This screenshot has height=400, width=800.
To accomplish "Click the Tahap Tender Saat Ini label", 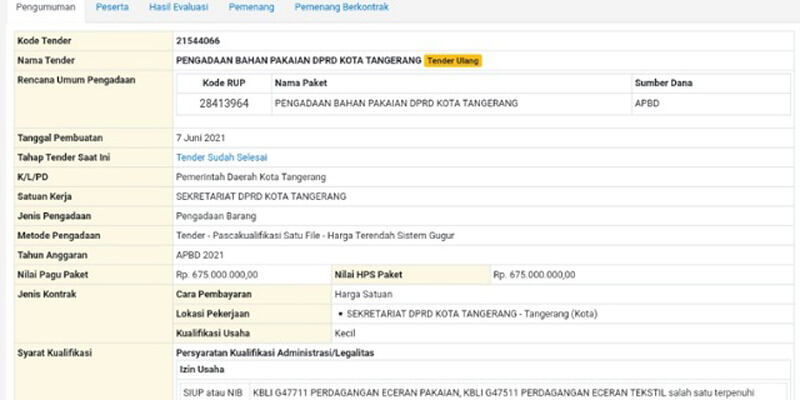I will (x=64, y=158).
